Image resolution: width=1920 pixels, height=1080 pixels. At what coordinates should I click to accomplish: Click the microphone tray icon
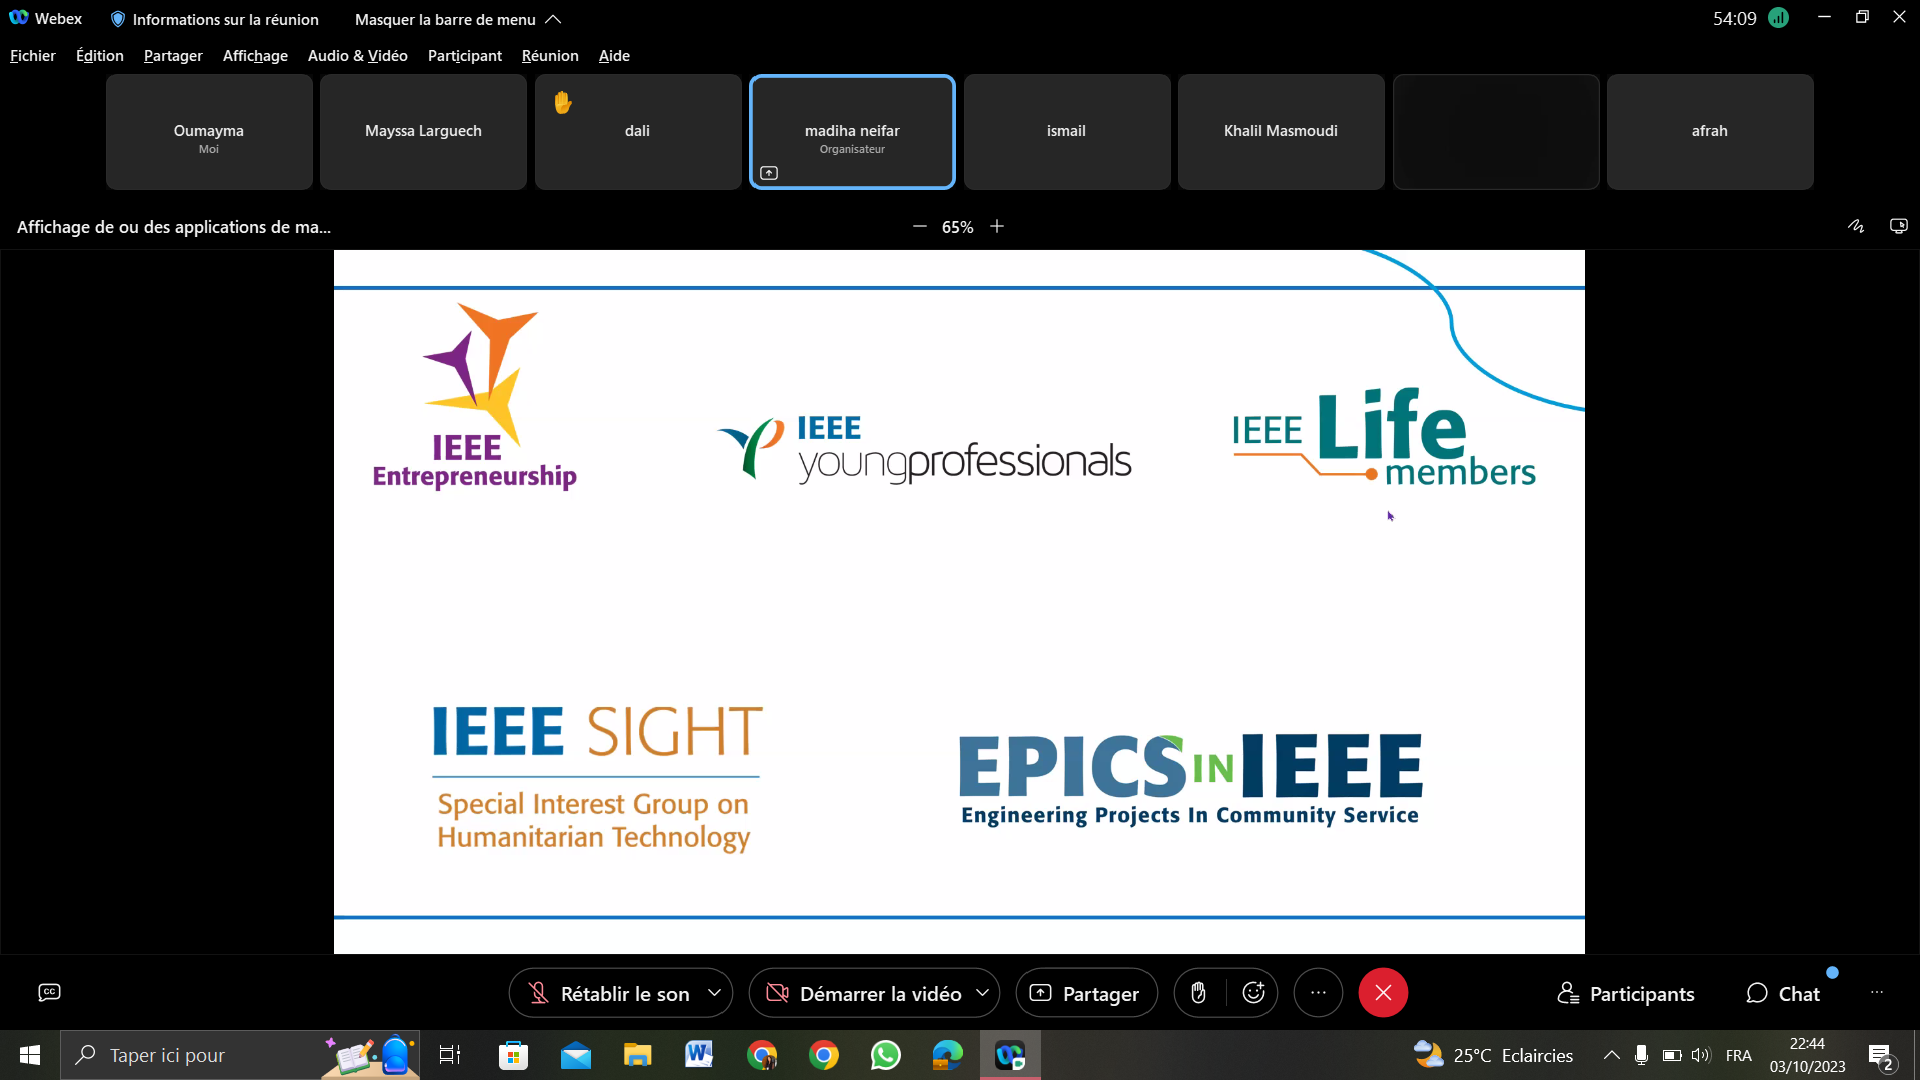1641,1055
